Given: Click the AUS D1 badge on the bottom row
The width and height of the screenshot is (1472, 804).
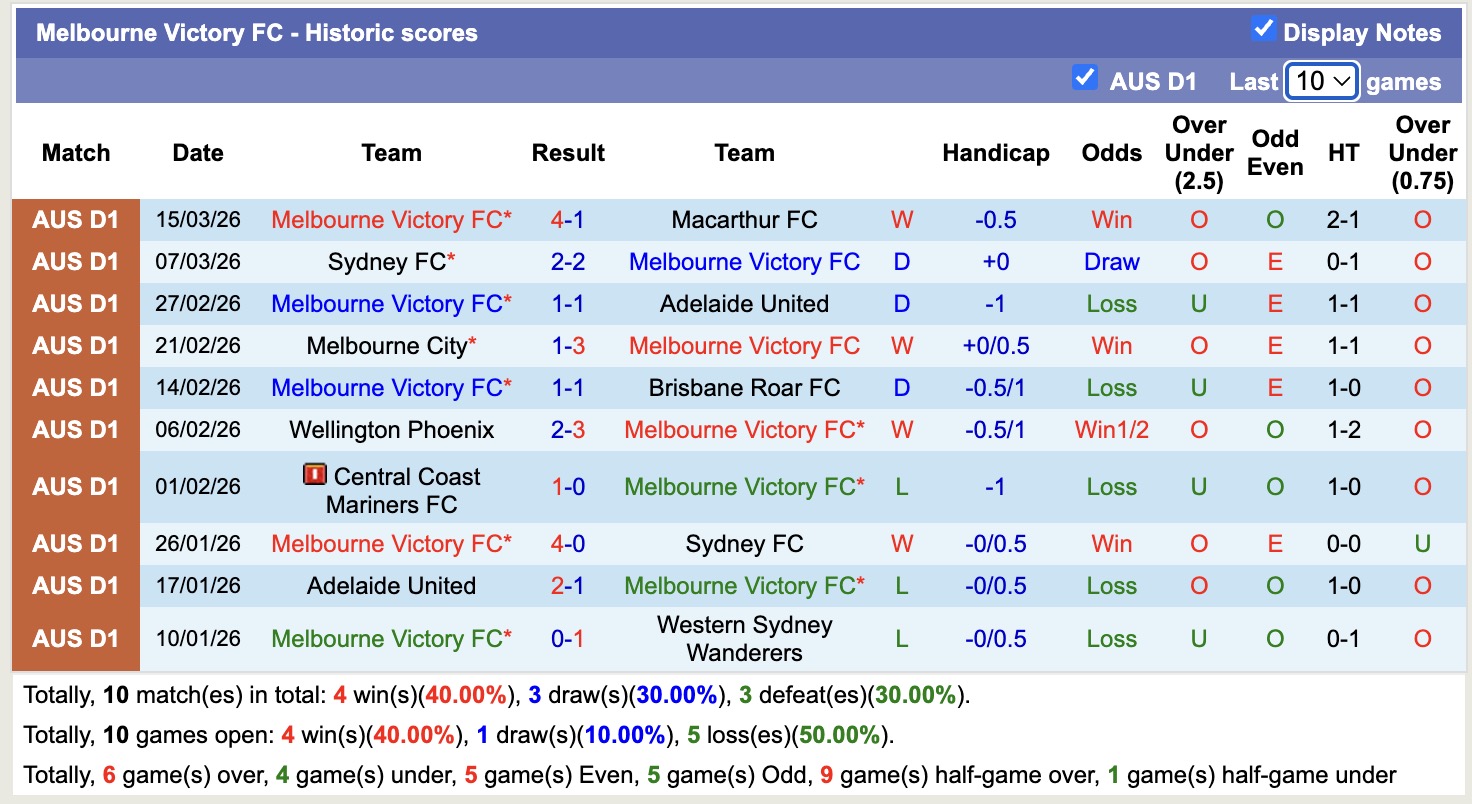Looking at the screenshot, I should pyautogui.click(x=75, y=638).
